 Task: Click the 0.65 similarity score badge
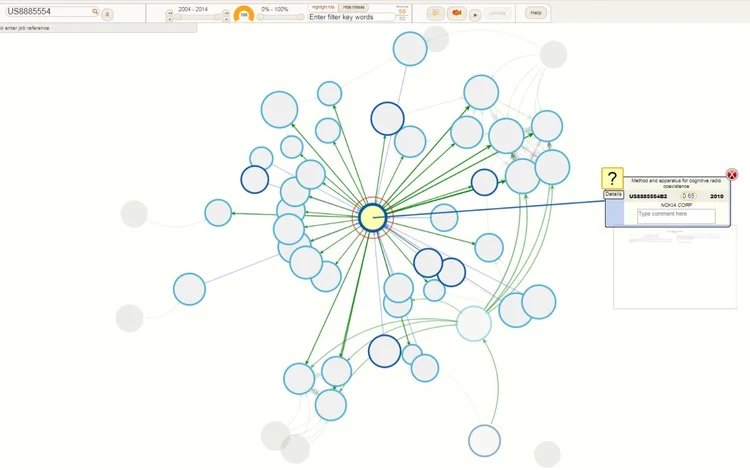(x=688, y=196)
